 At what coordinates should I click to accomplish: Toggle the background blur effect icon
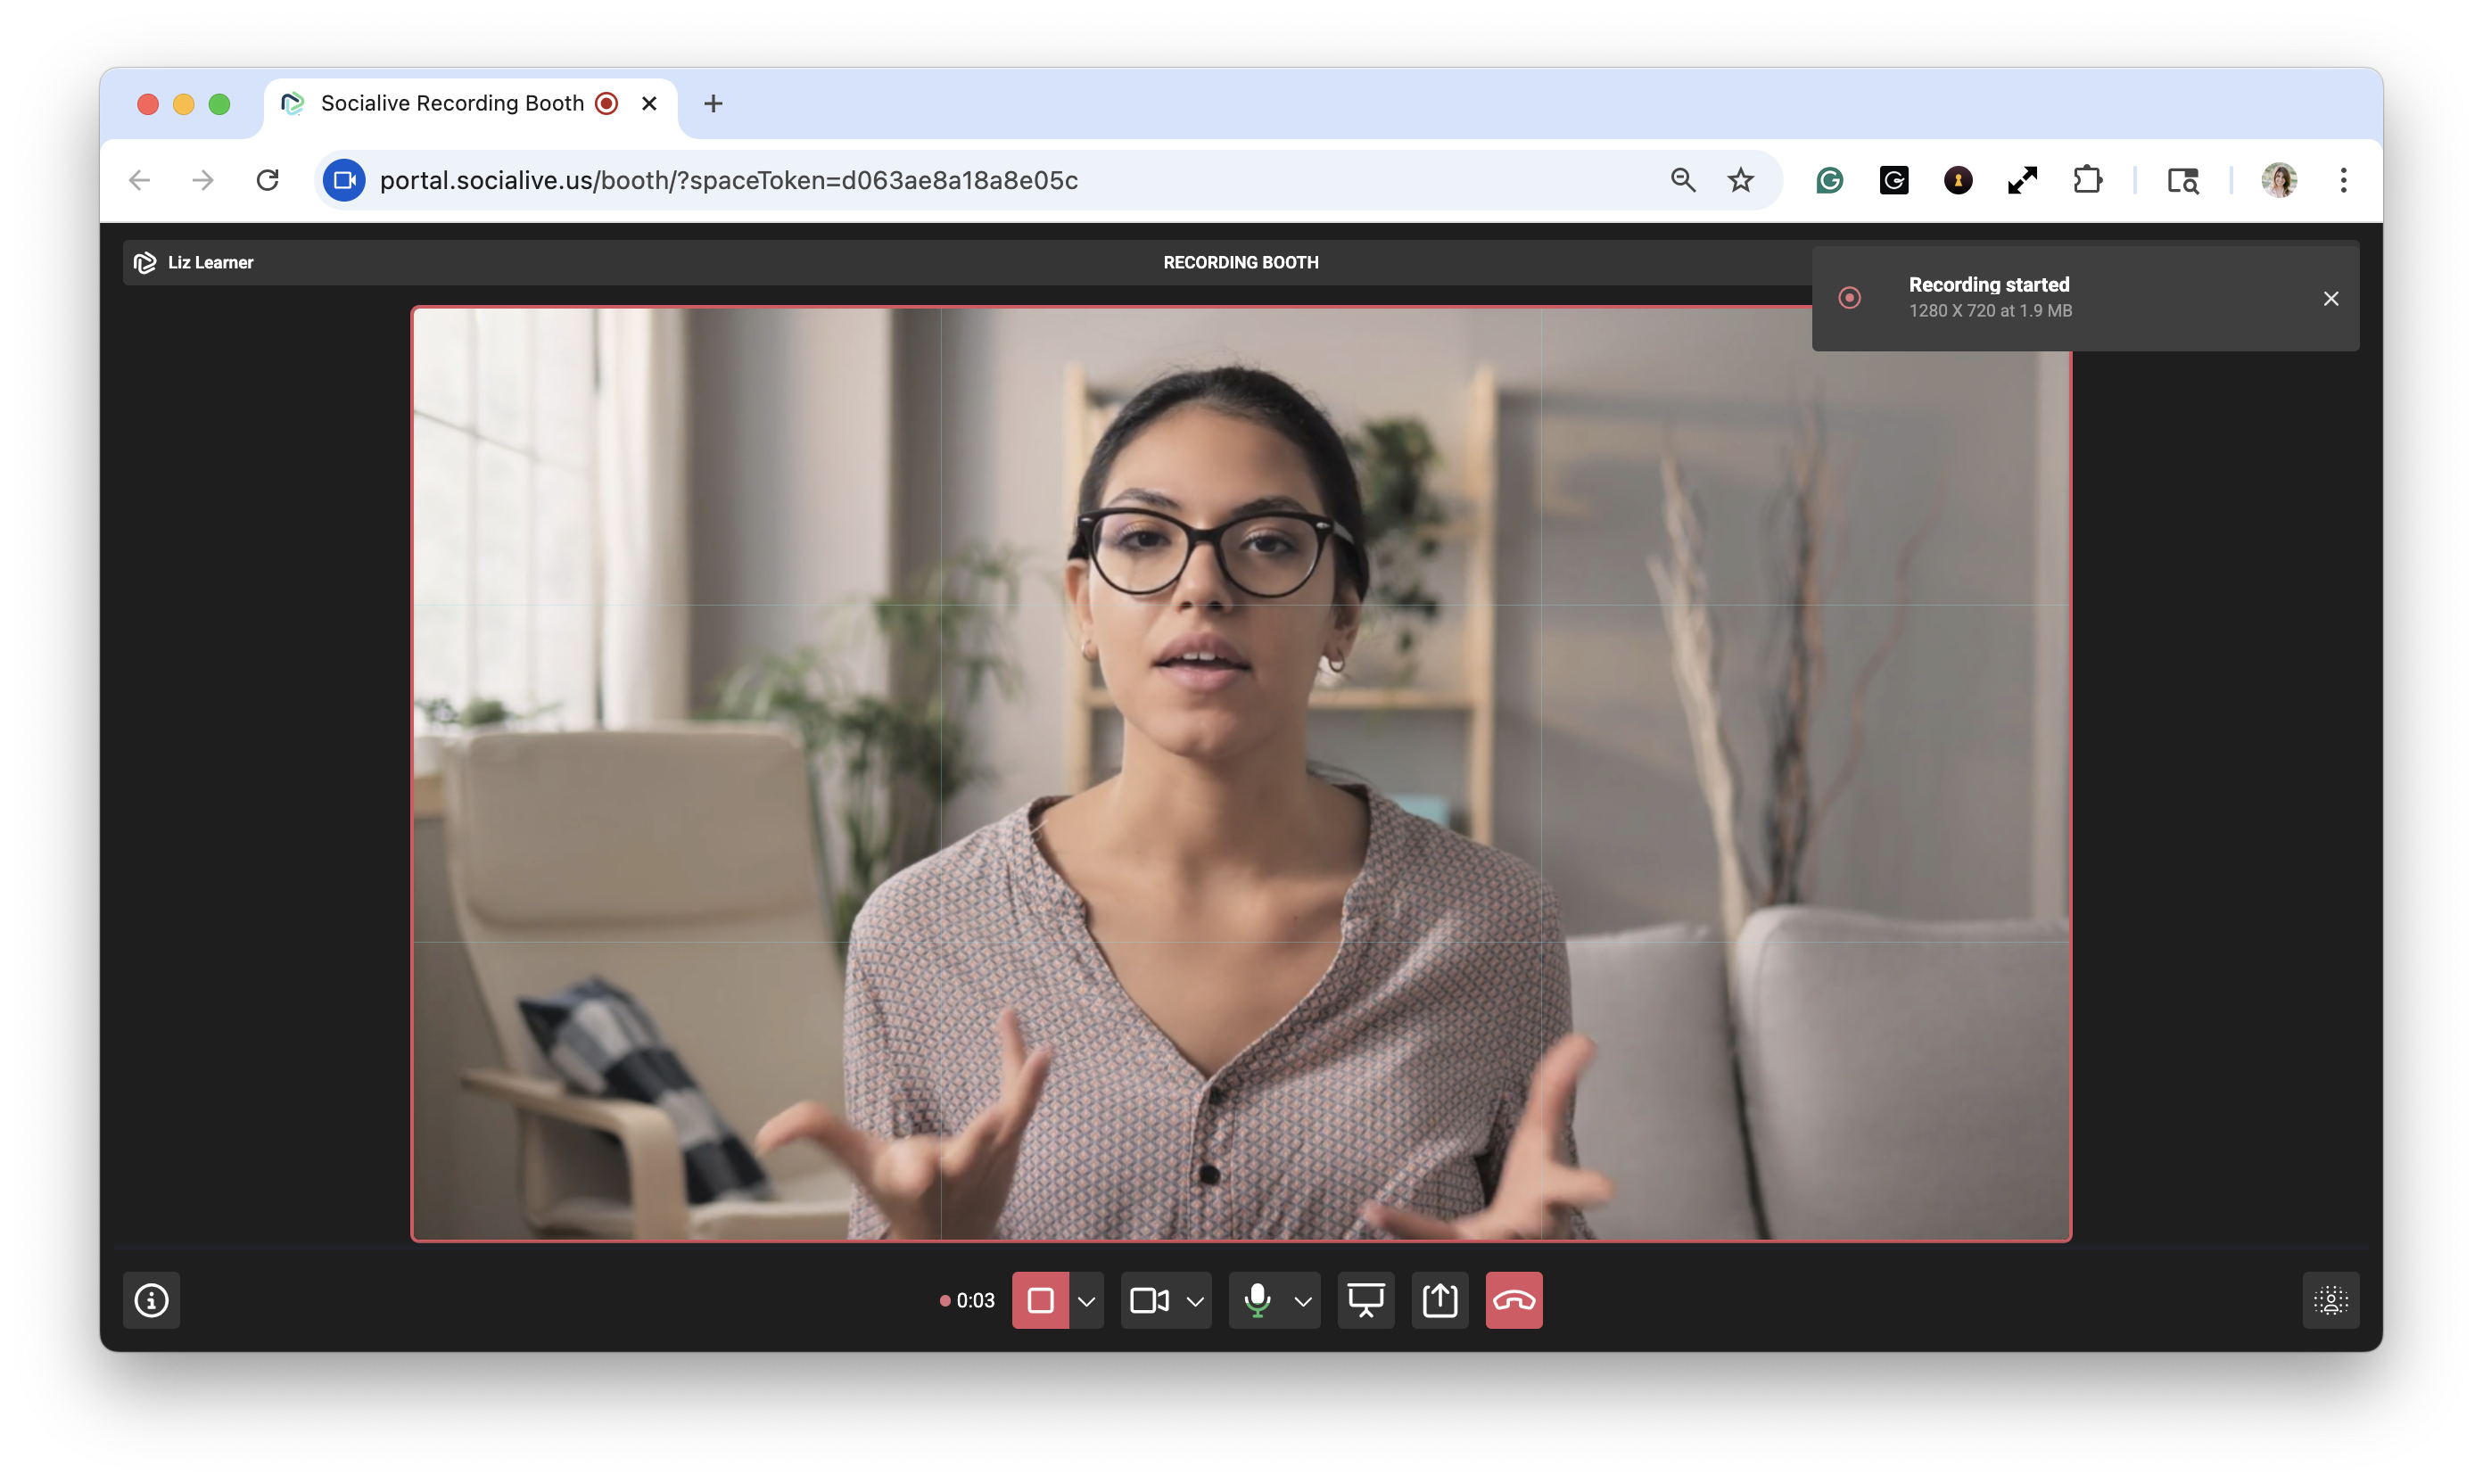click(2330, 1300)
